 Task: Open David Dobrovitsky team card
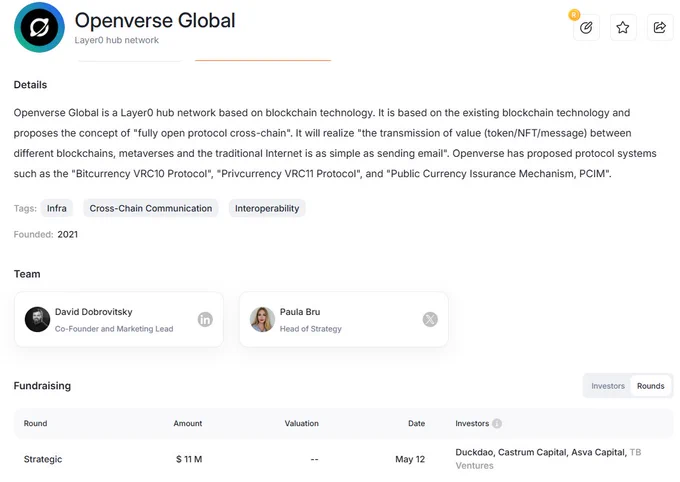click(119, 319)
